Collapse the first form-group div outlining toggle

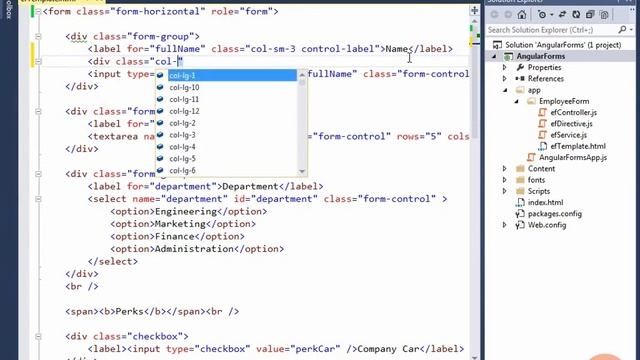click(x=38, y=36)
